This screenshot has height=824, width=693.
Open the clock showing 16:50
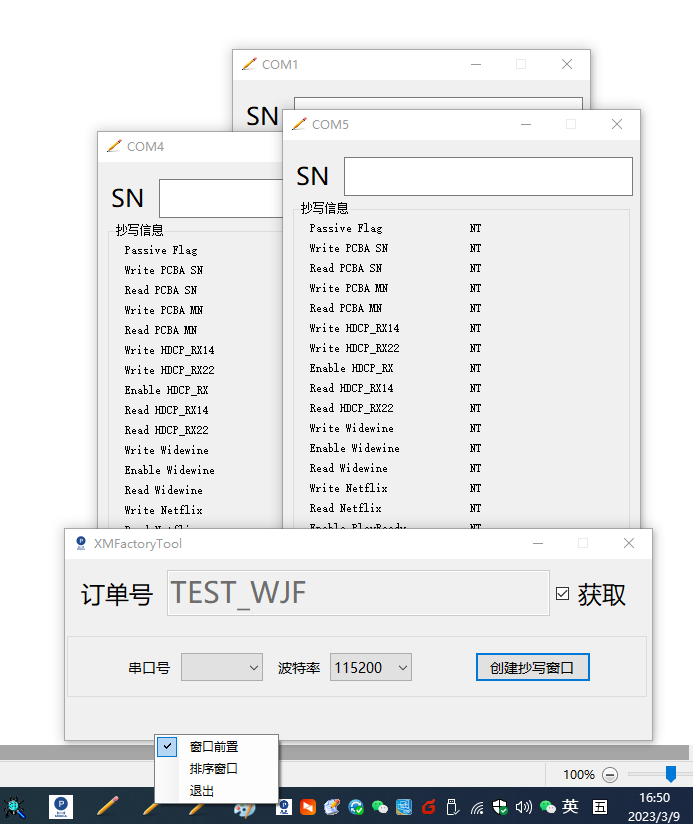click(654, 806)
